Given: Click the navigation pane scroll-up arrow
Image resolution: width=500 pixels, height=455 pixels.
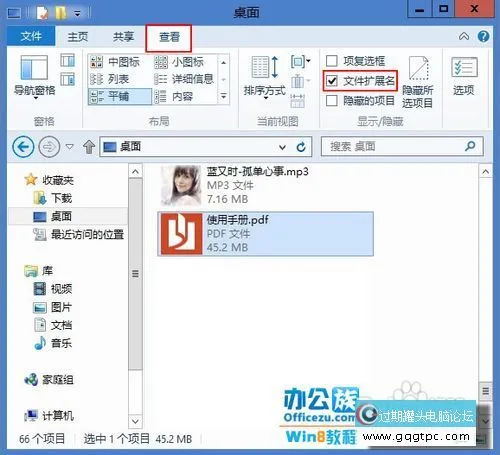Looking at the screenshot, I should [135, 172].
